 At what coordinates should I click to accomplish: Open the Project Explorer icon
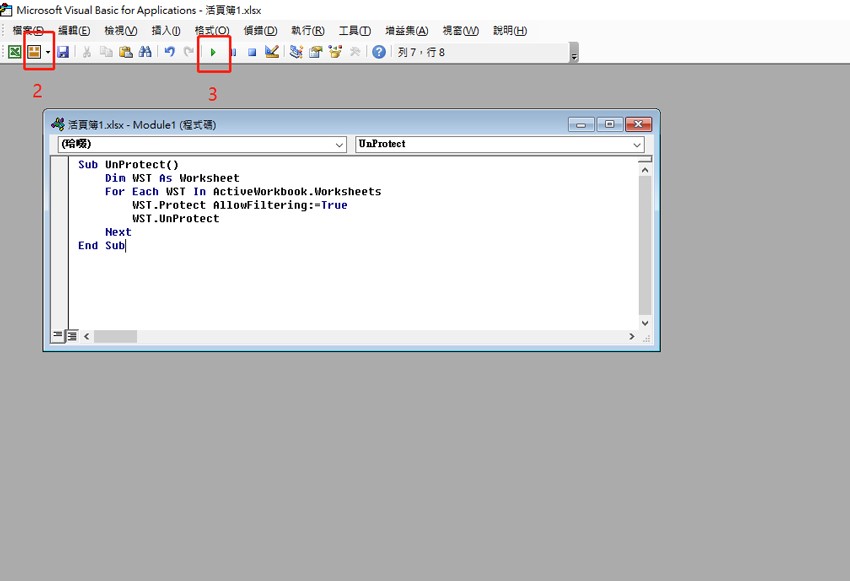[x=296, y=52]
